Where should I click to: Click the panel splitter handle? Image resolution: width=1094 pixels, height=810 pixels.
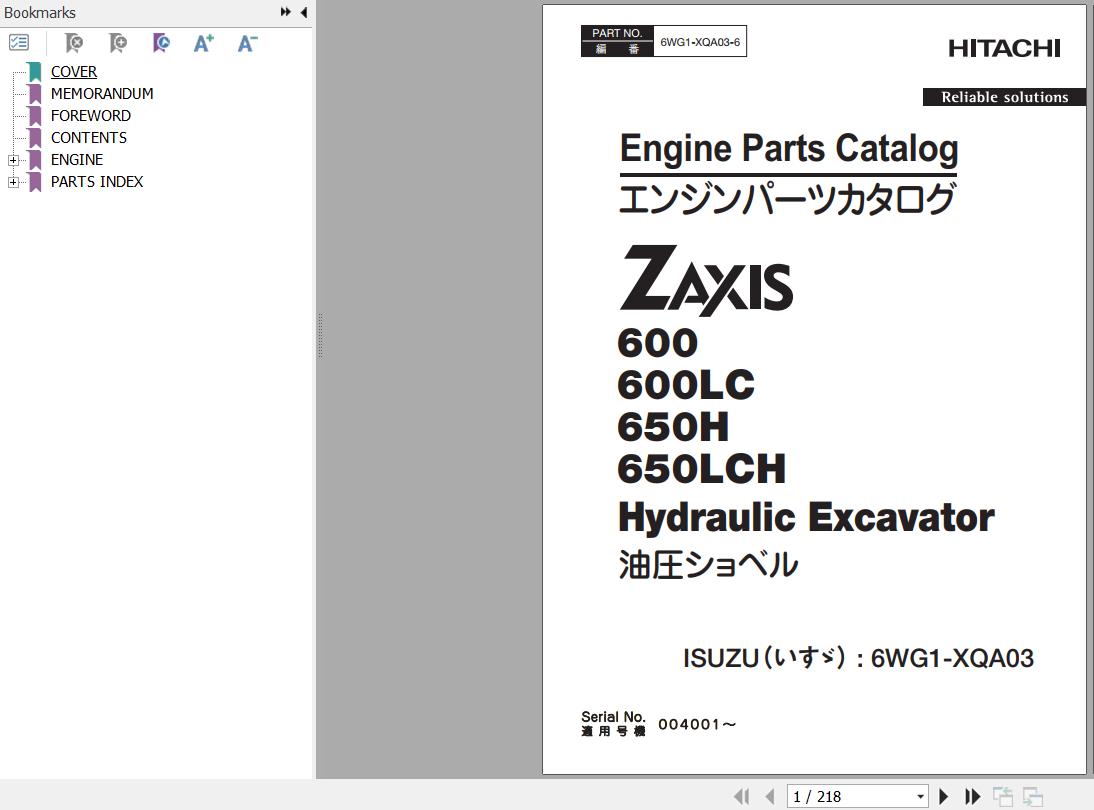pyautogui.click(x=320, y=336)
